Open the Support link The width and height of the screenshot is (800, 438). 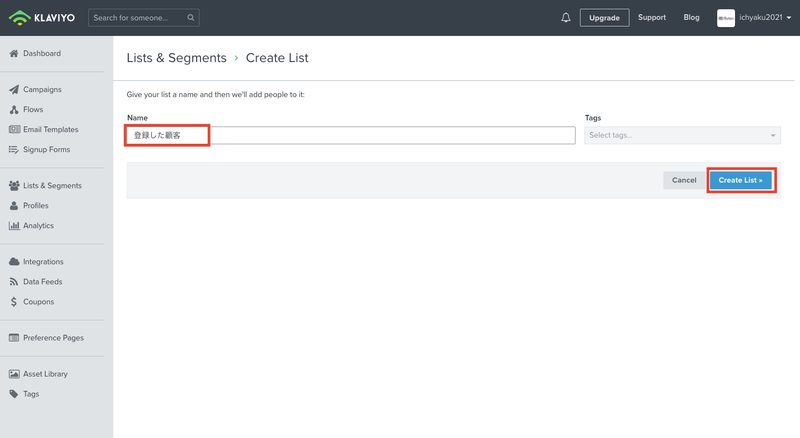652,17
